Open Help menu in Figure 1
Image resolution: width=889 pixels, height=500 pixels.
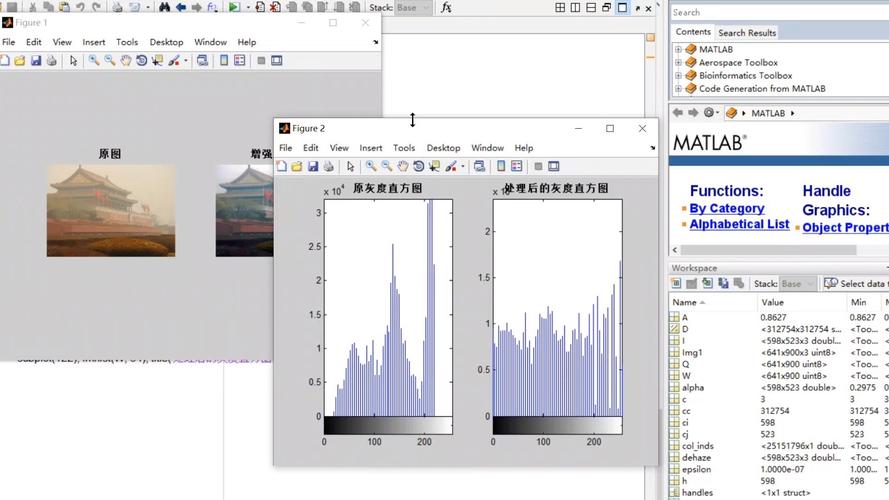247,42
